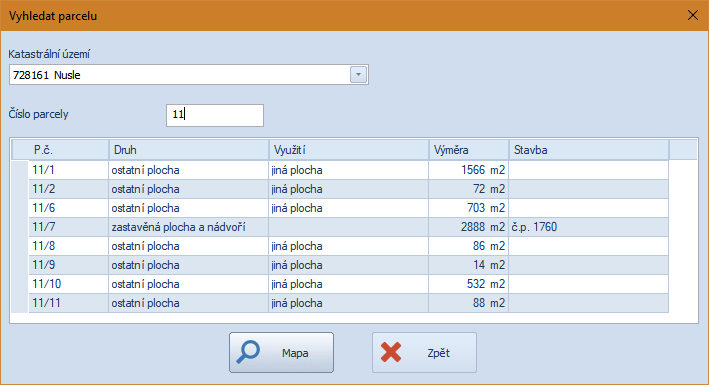This screenshot has height=385, width=709.
Task: Click the '532 m2' area cell
Action: (x=468, y=284)
